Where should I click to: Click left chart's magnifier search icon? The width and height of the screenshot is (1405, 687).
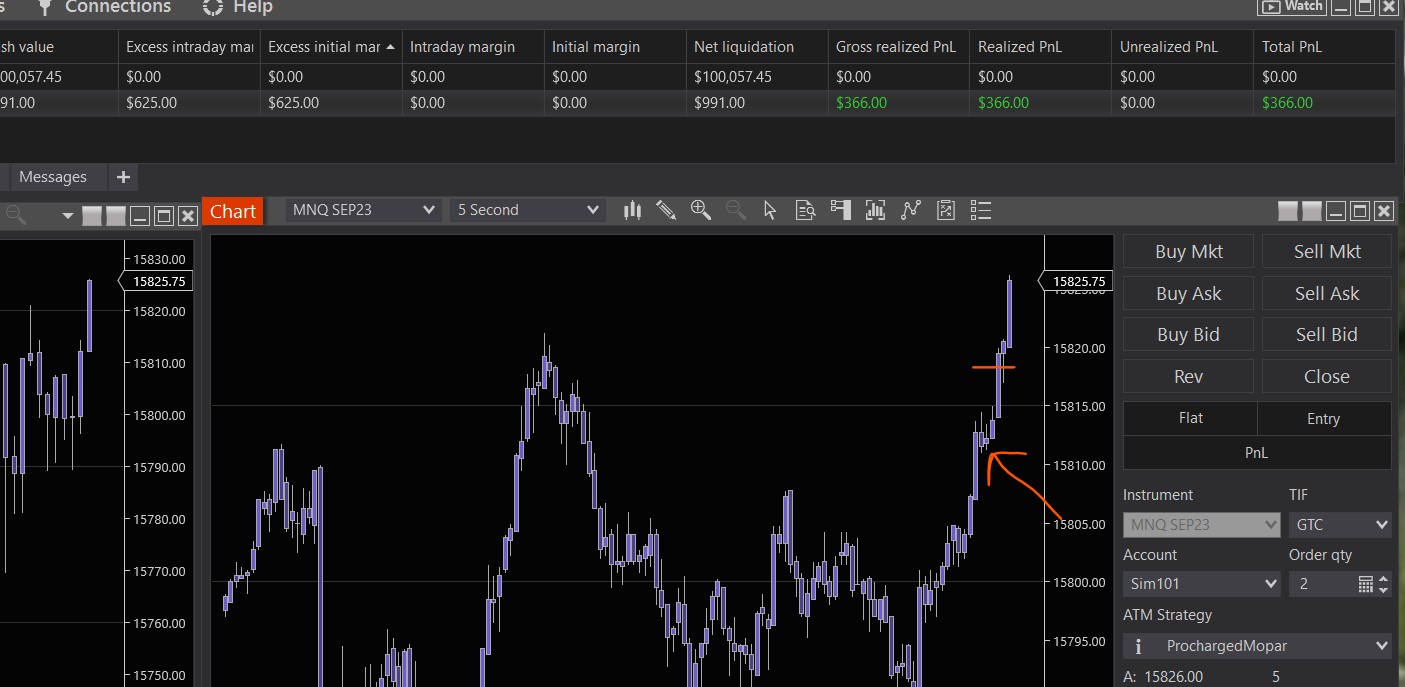pos(16,215)
